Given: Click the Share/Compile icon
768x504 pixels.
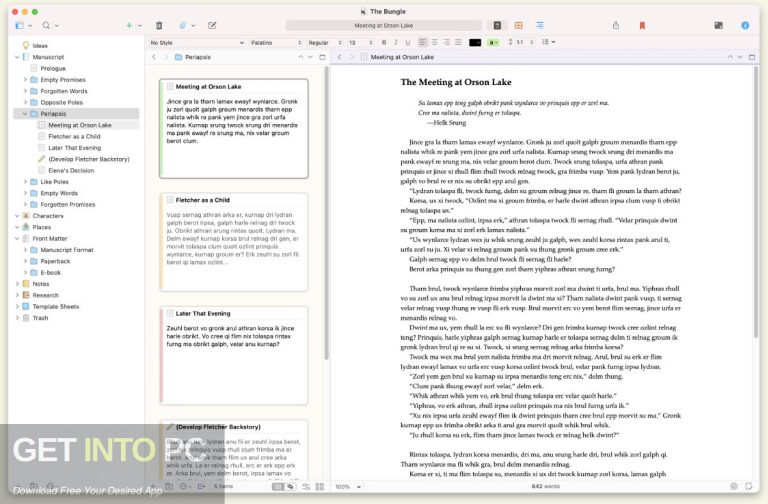Looking at the screenshot, I should [x=616, y=25].
